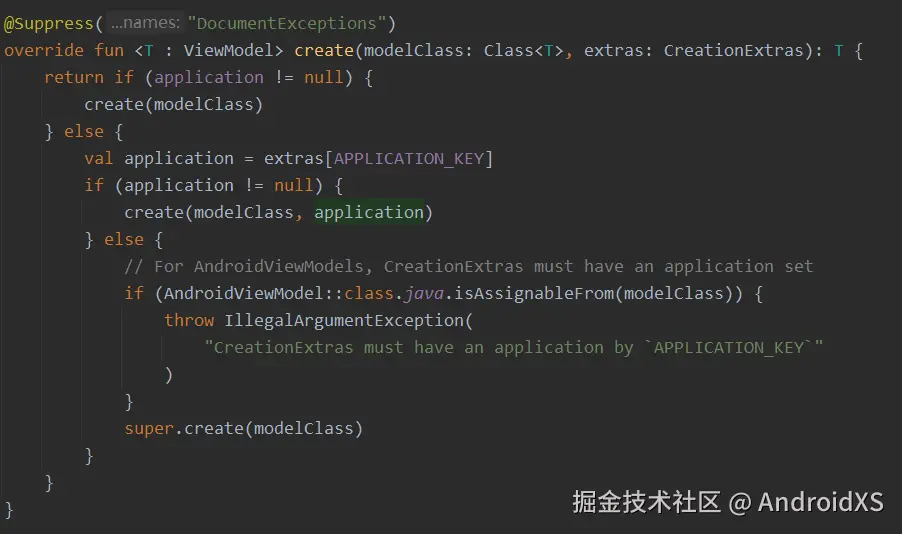Image resolution: width=902 pixels, height=534 pixels.
Task: Click the ...names: parameter hint
Action: [146, 22]
